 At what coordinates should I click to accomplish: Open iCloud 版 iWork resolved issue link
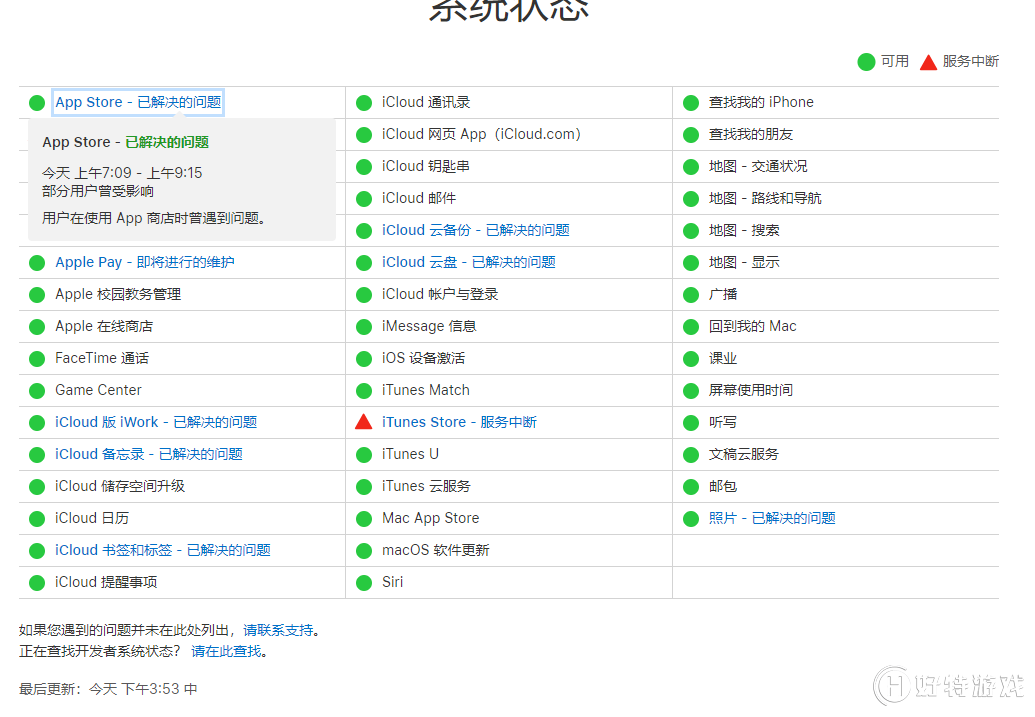[x=156, y=422]
